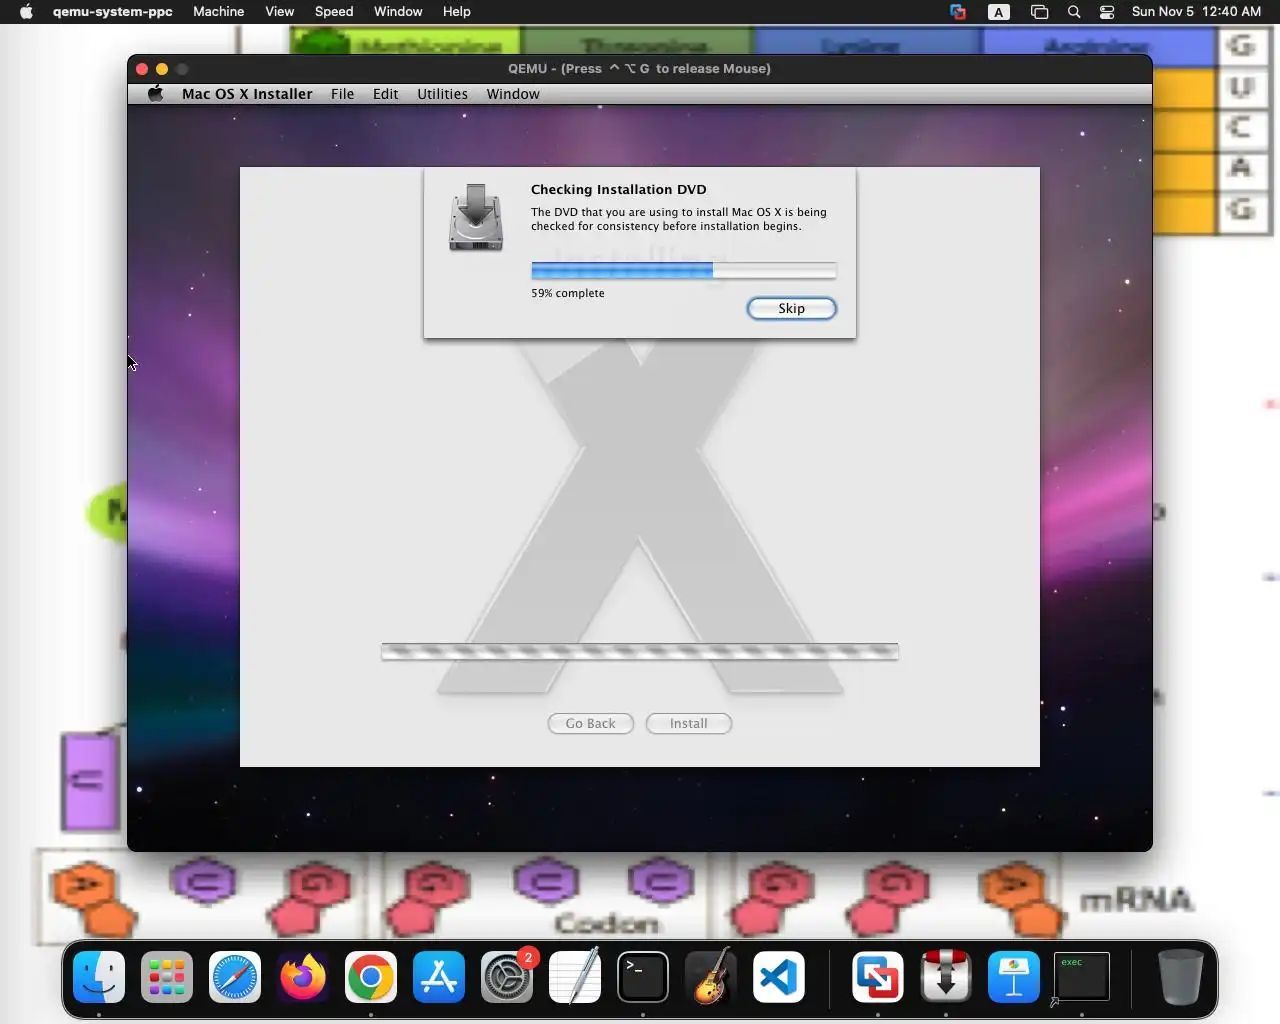Open the guest Edit menu
The width and height of the screenshot is (1280, 1024).
click(x=385, y=94)
